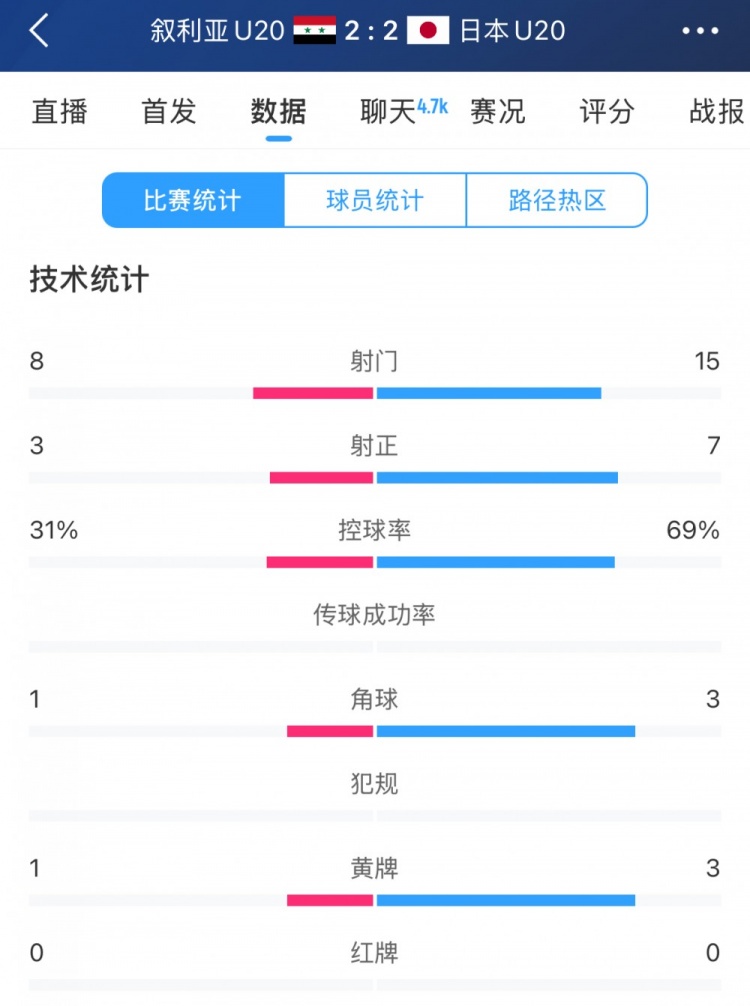
Task: Switch to the 直播 live tab
Action: tap(60, 111)
